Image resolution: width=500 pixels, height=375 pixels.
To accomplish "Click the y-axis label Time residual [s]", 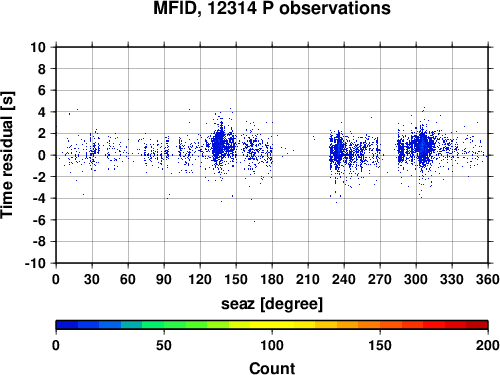I will click(x=7, y=155).
